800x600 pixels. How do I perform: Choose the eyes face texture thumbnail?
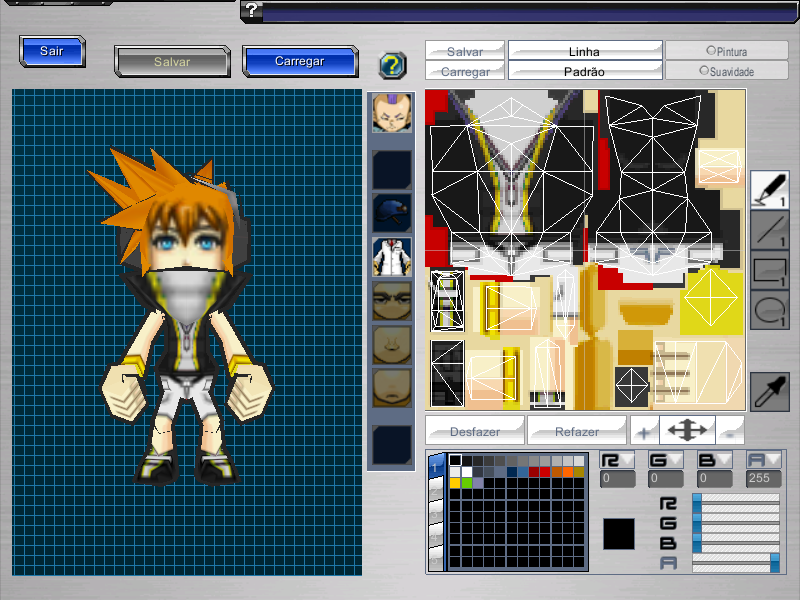click(x=391, y=302)
